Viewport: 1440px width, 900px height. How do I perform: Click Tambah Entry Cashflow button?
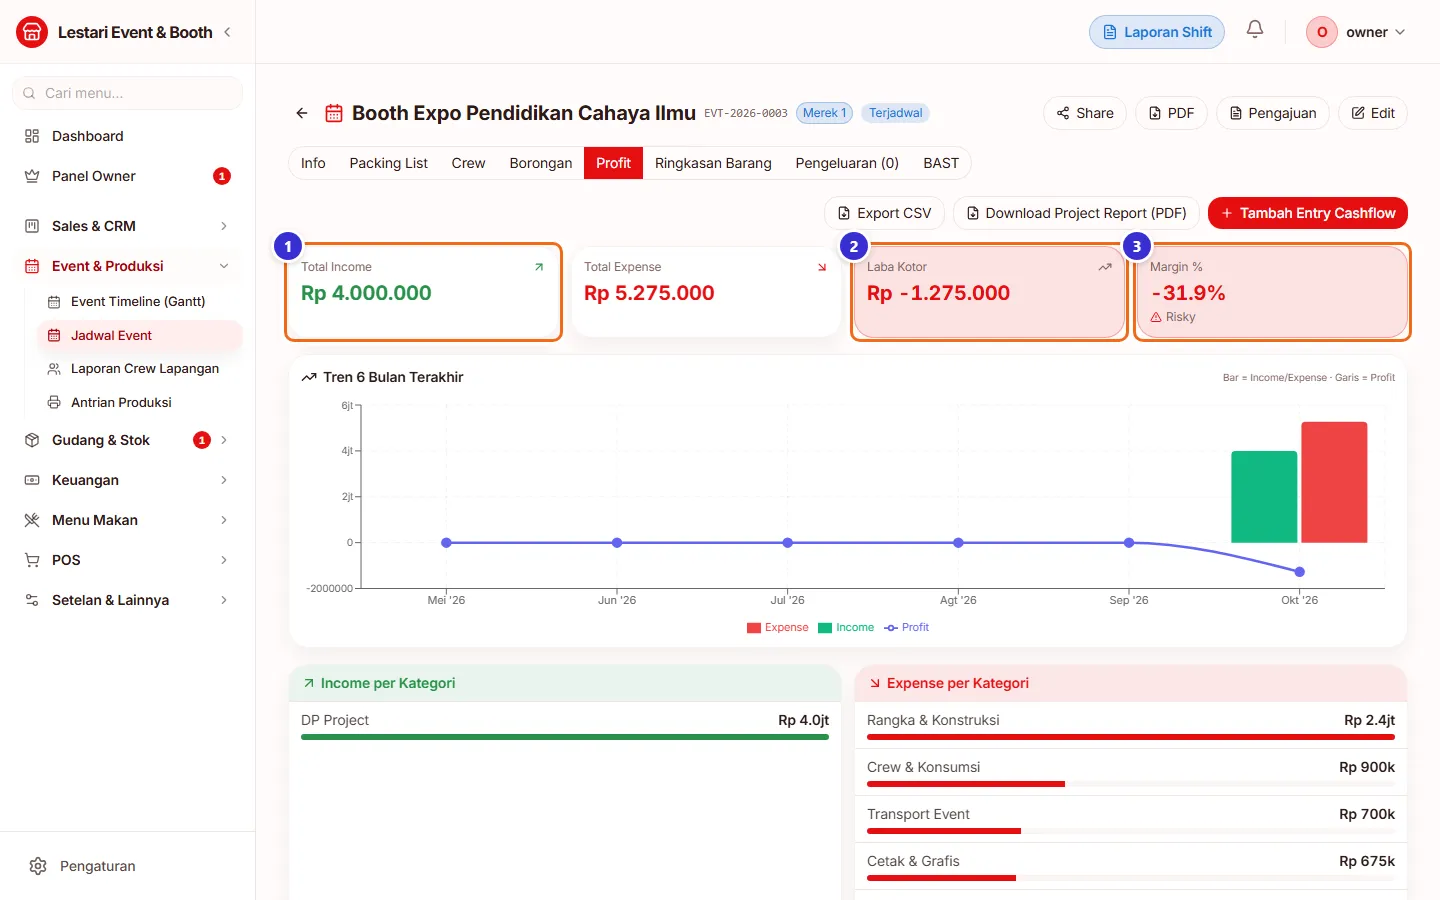1308,213
